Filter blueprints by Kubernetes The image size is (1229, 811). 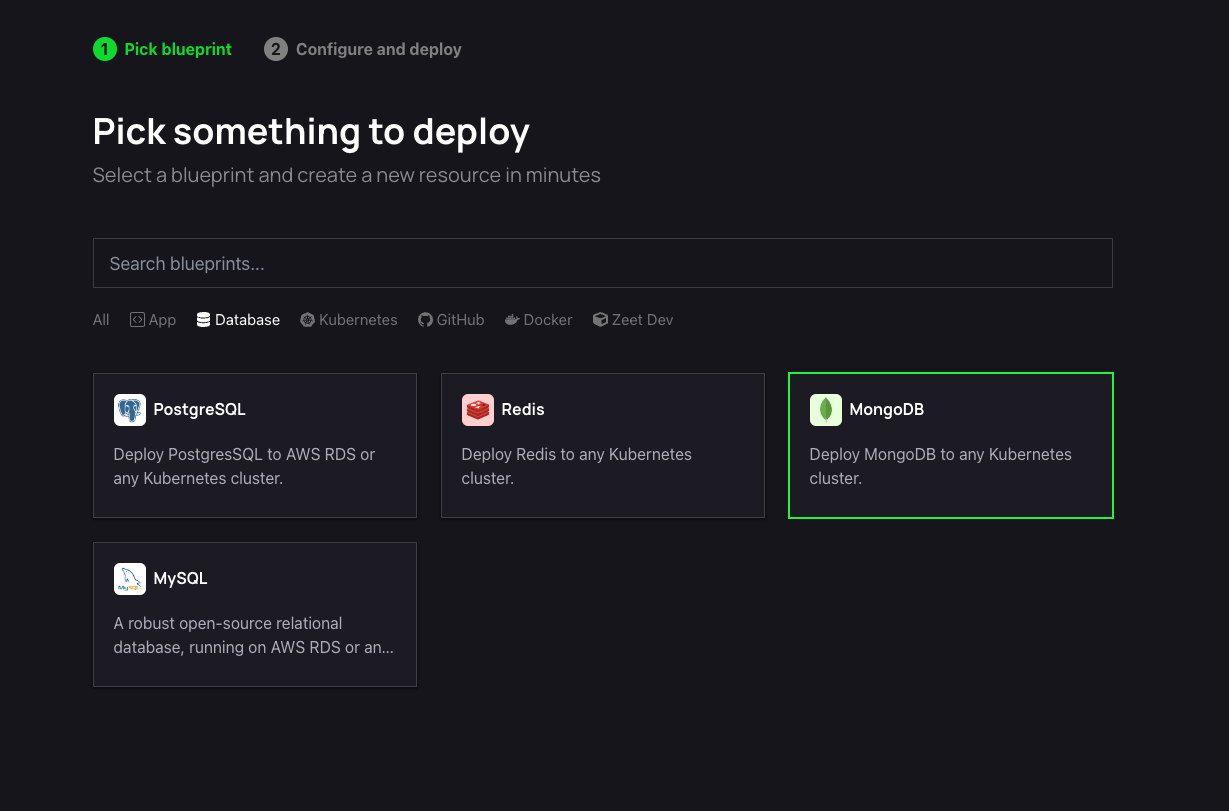coord(349,320)
